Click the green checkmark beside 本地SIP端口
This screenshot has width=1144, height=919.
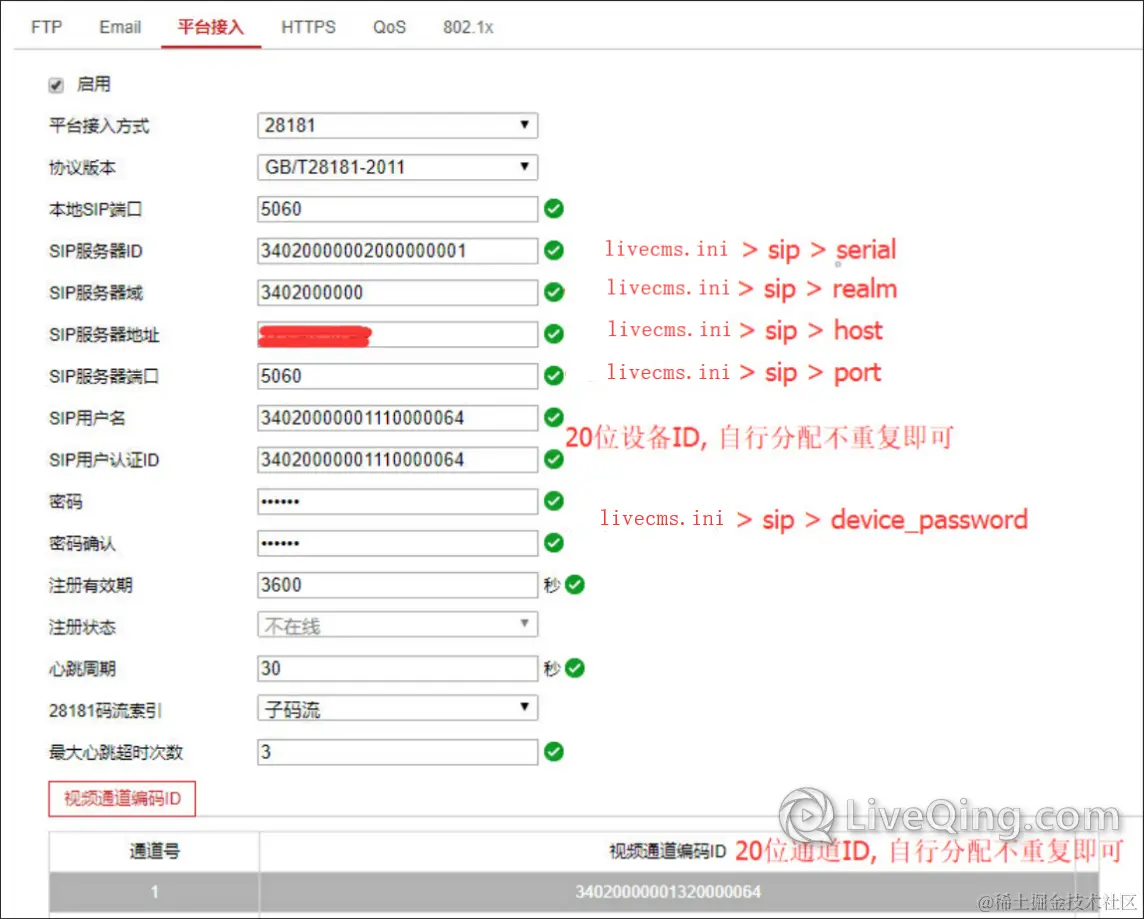tap(553, 209)
